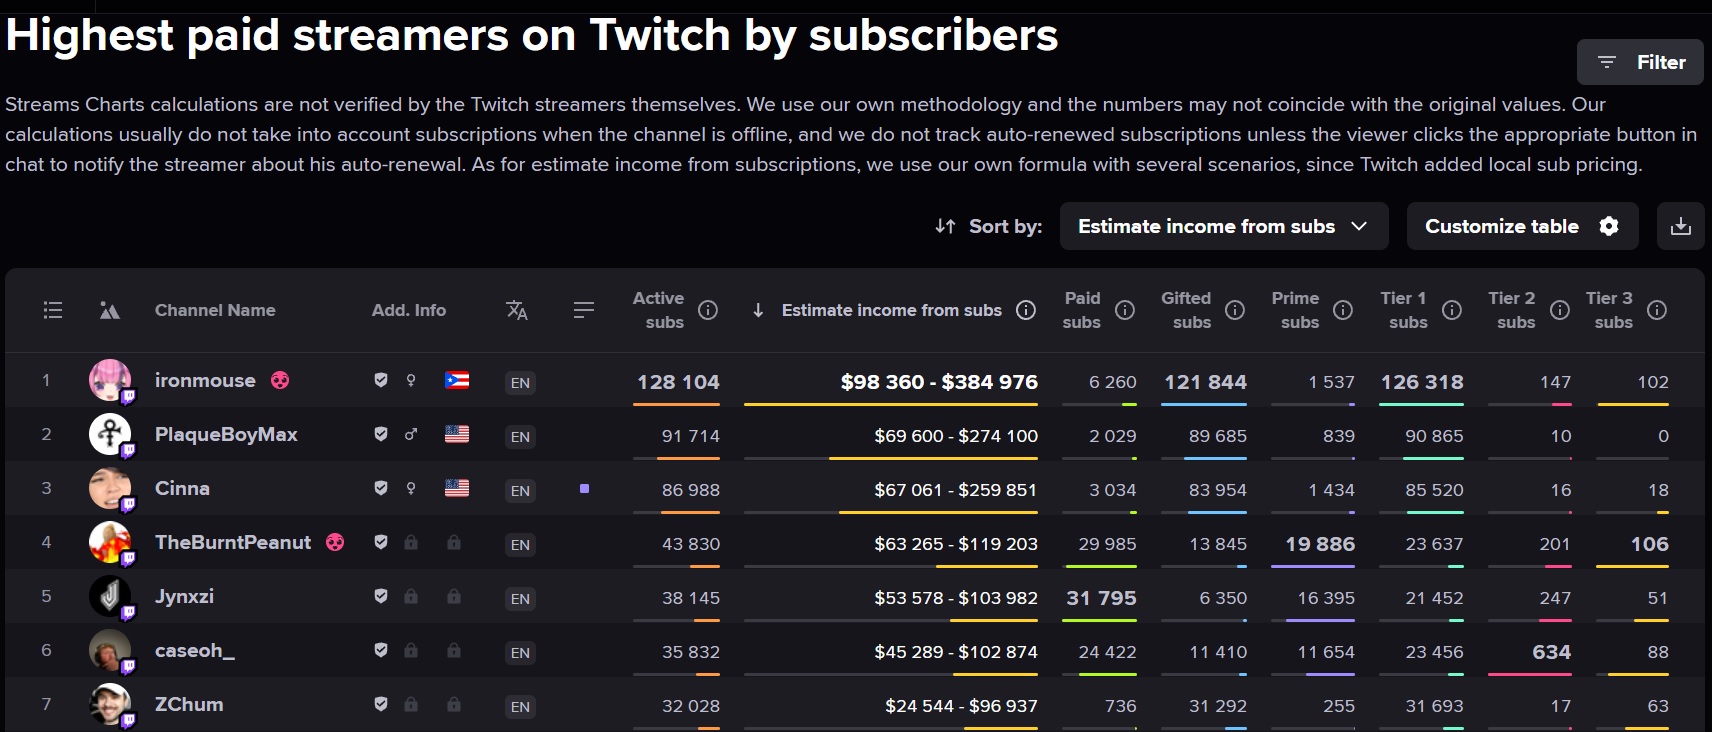Click info icon beside Active subs

[x=708, y=310]
